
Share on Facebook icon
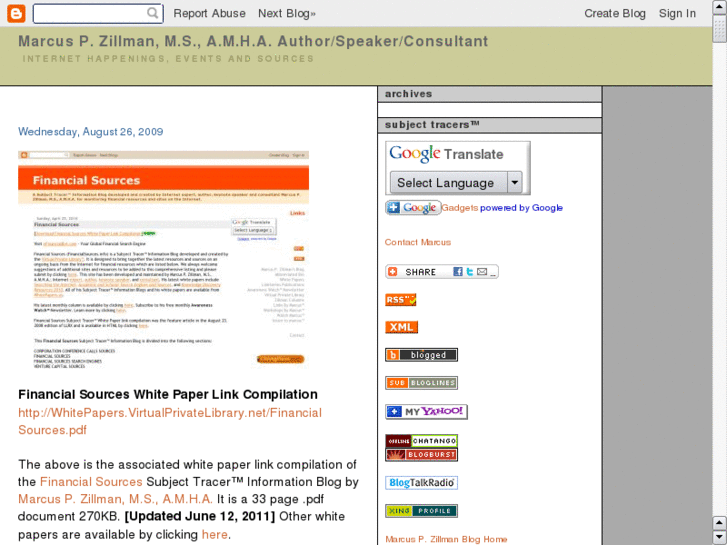tap(458, 272)
